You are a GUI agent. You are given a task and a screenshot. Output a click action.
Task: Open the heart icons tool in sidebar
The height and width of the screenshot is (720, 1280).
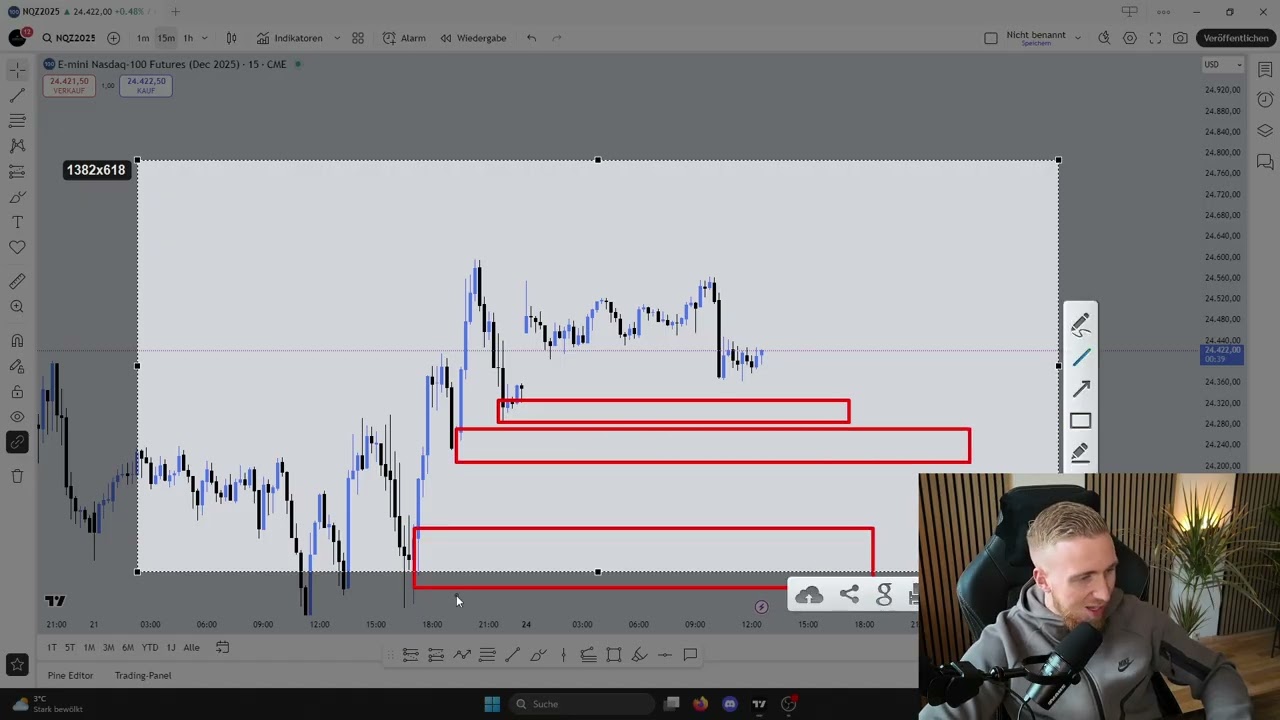(x=17, y=247)
